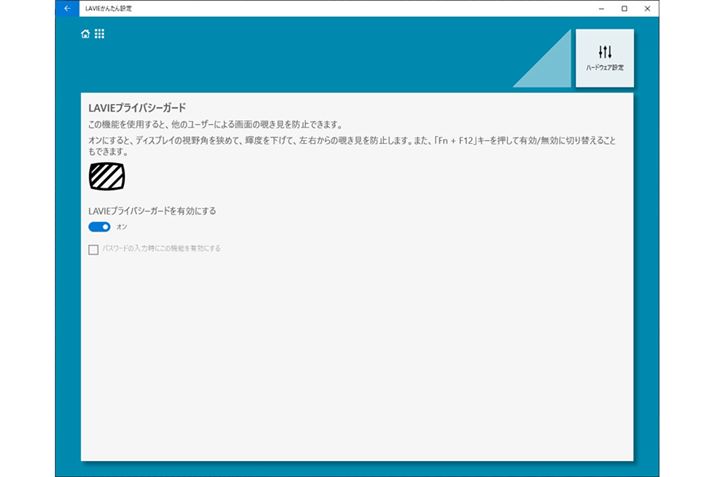Click the オン status label

(122, 227)
